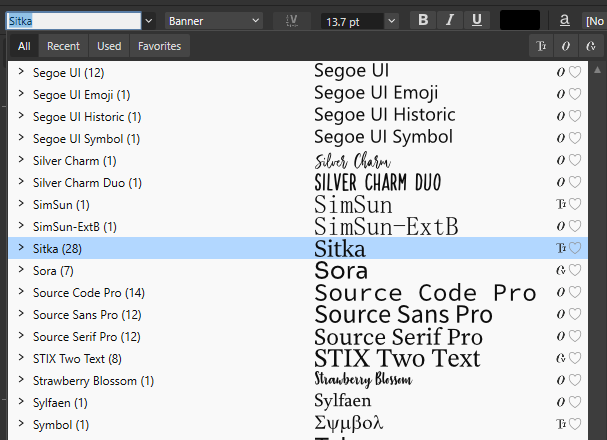Click the 13.7 pt font size field

click(352, 21)
